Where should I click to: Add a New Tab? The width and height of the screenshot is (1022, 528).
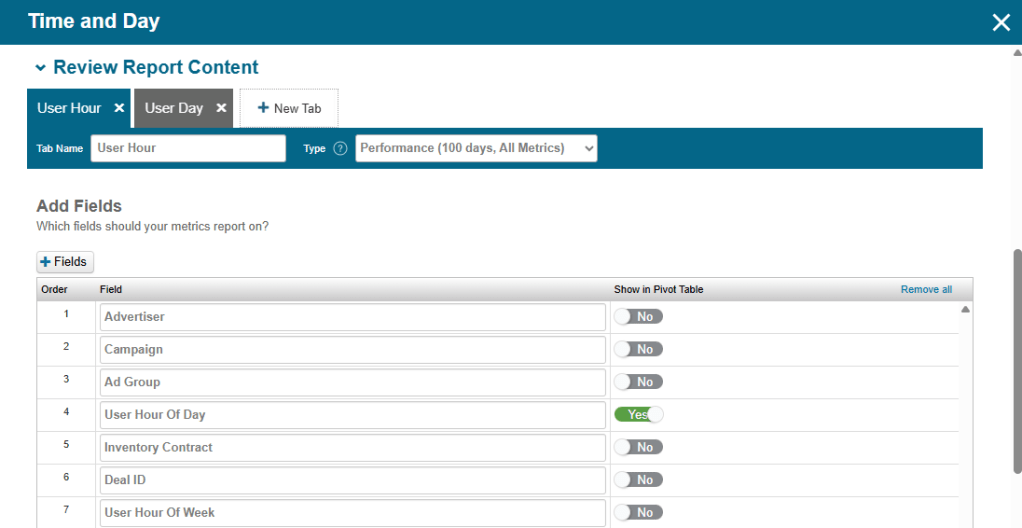[x=289, y=108]
